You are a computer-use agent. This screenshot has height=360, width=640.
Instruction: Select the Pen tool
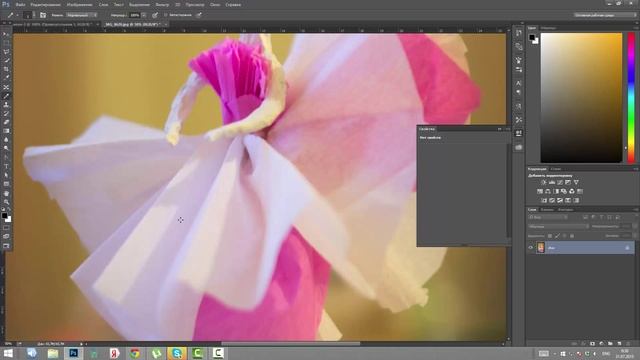click(x=6, y=158)
